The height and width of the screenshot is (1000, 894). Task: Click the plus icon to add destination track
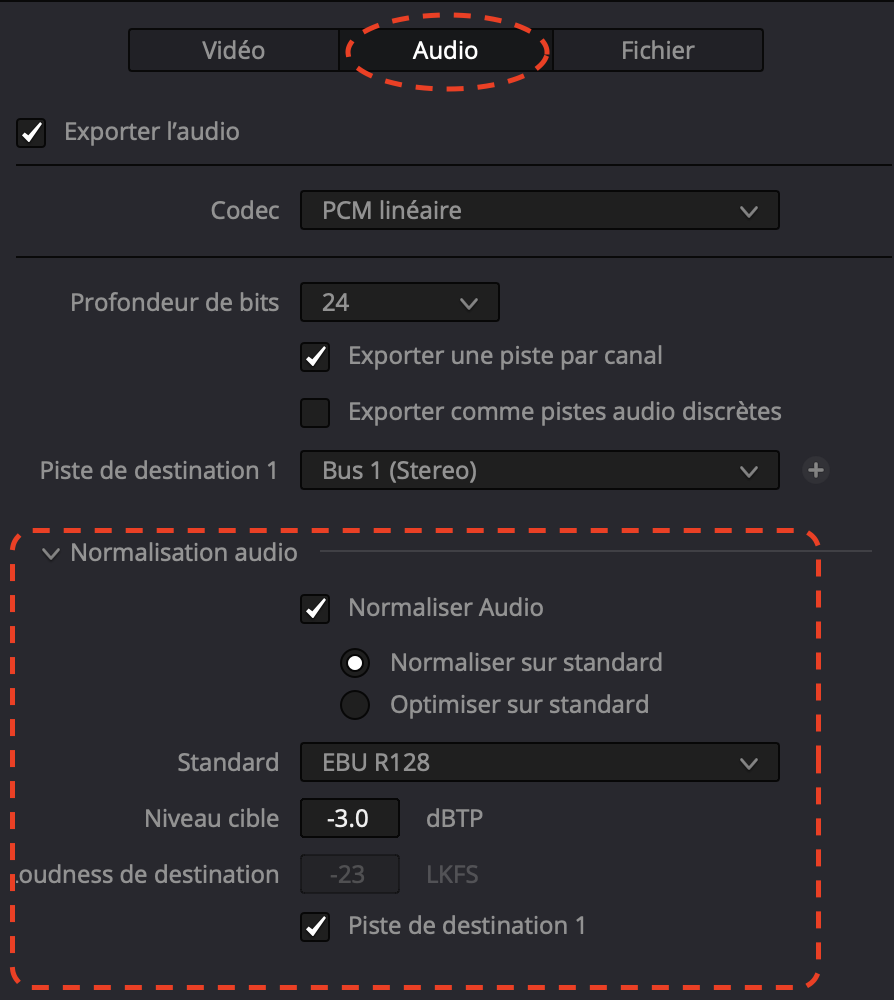tap(816, 470)
